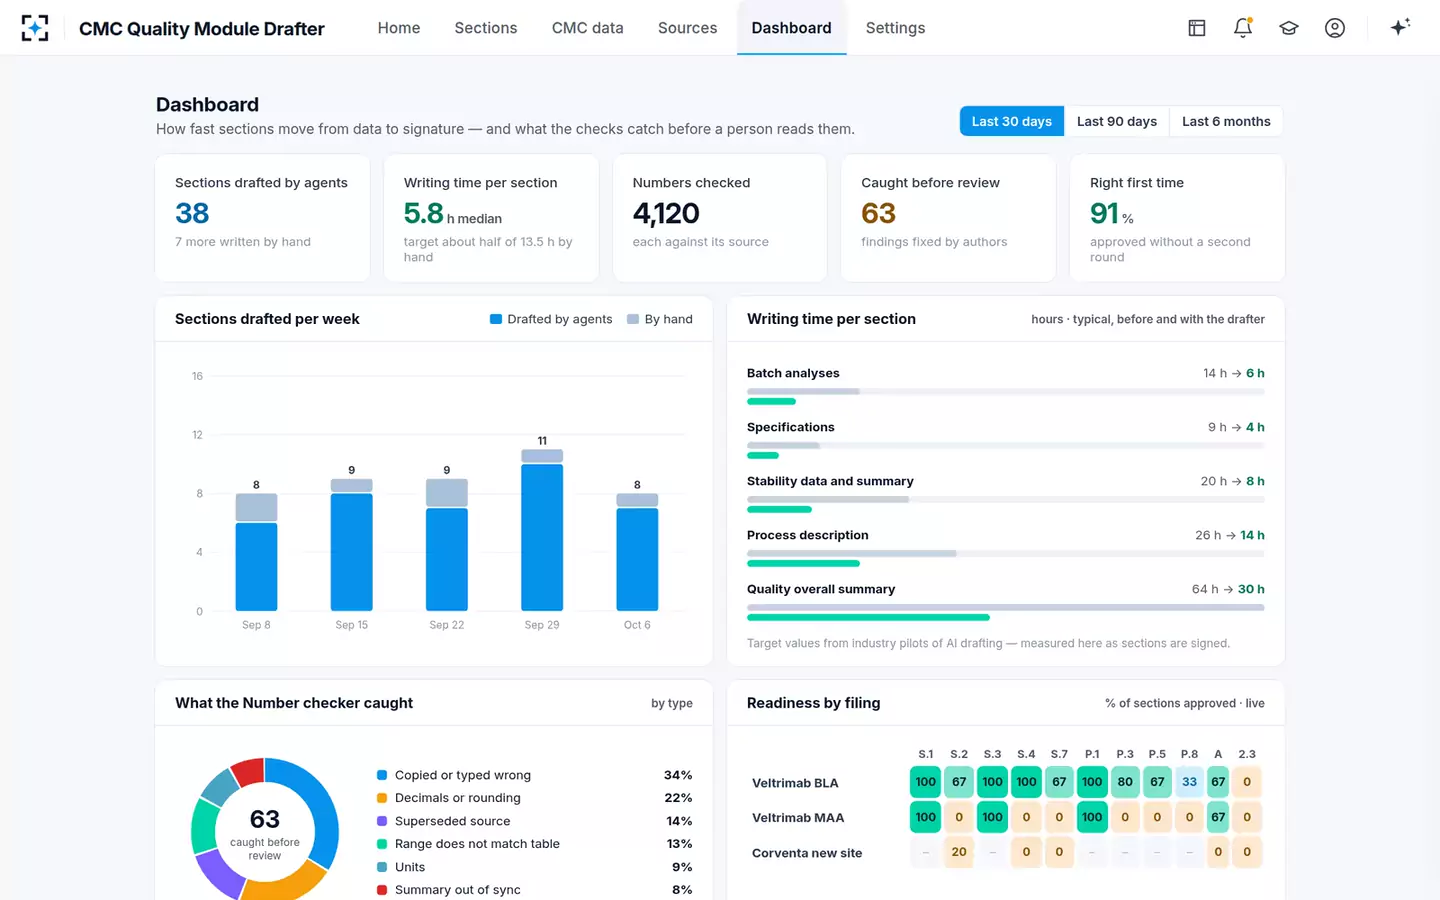Click the Sep 8 bar in weekly chart
This screenshot has width=1440, height=900.
pos(256,552)
